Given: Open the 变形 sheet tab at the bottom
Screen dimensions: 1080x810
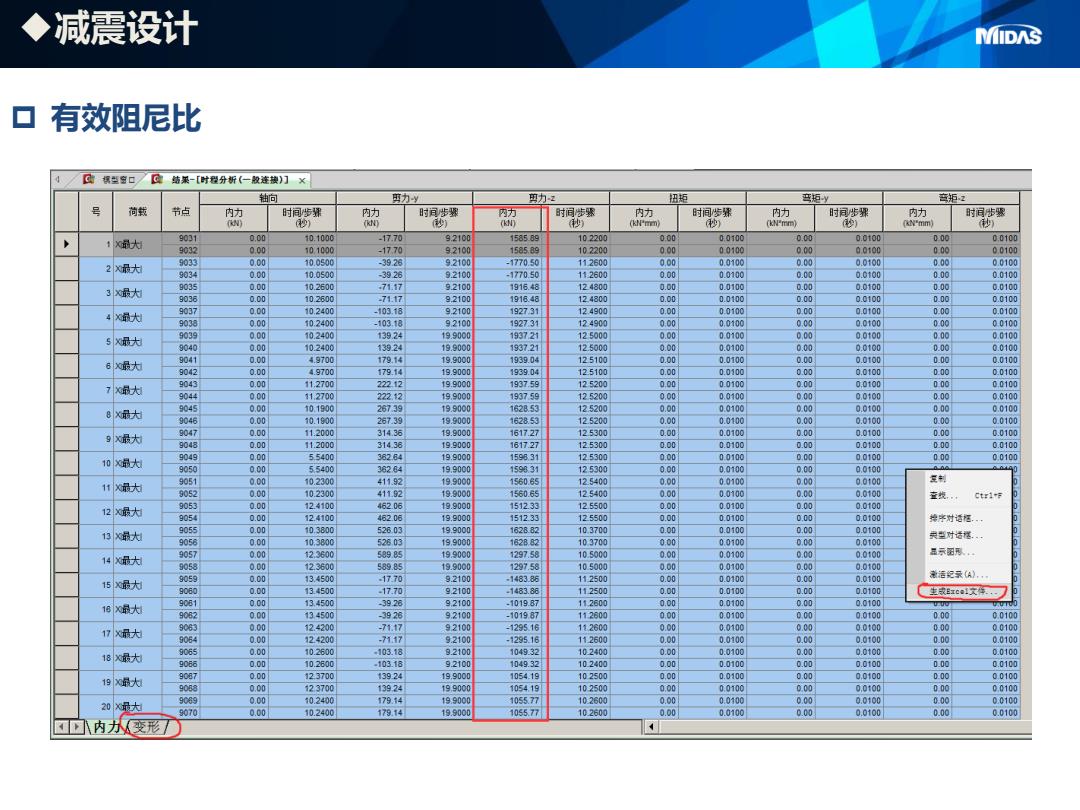Looking at the screenshot, I should (146, 727).
